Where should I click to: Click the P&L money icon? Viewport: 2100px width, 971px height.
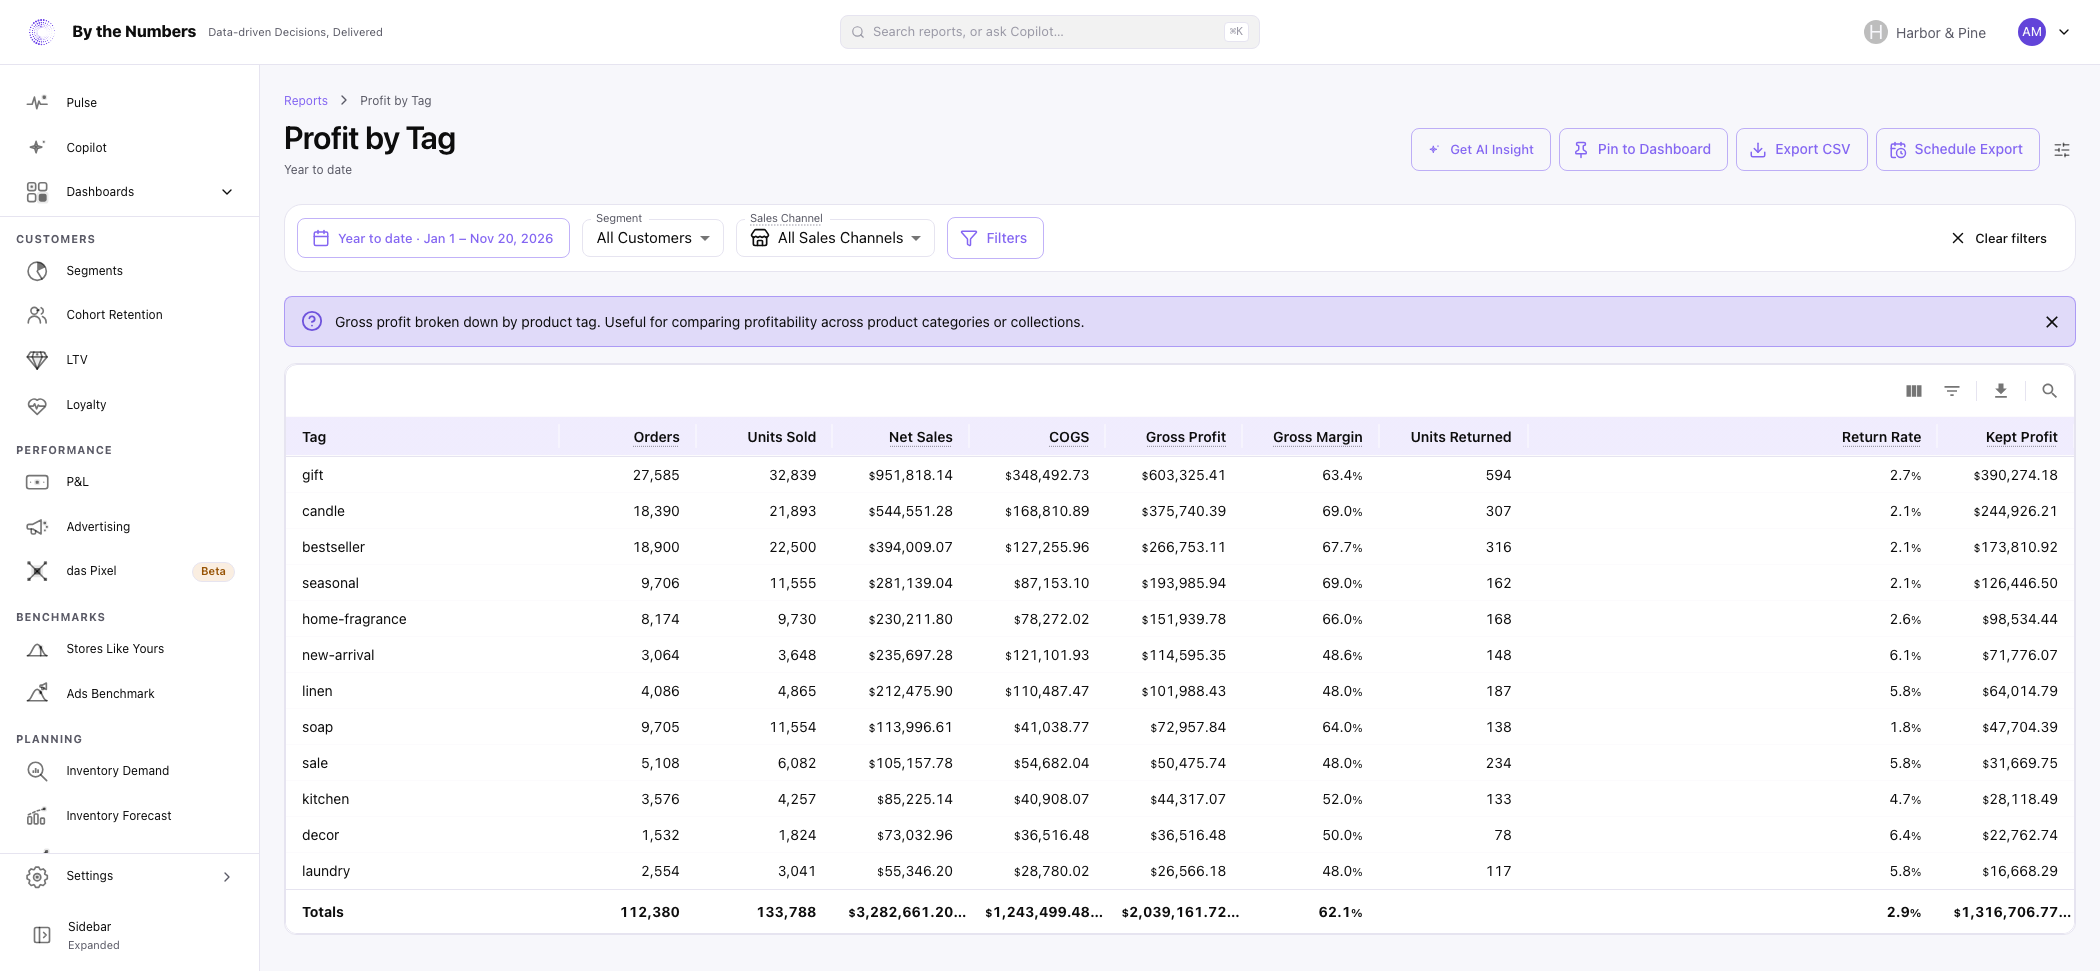click(37, 482)
